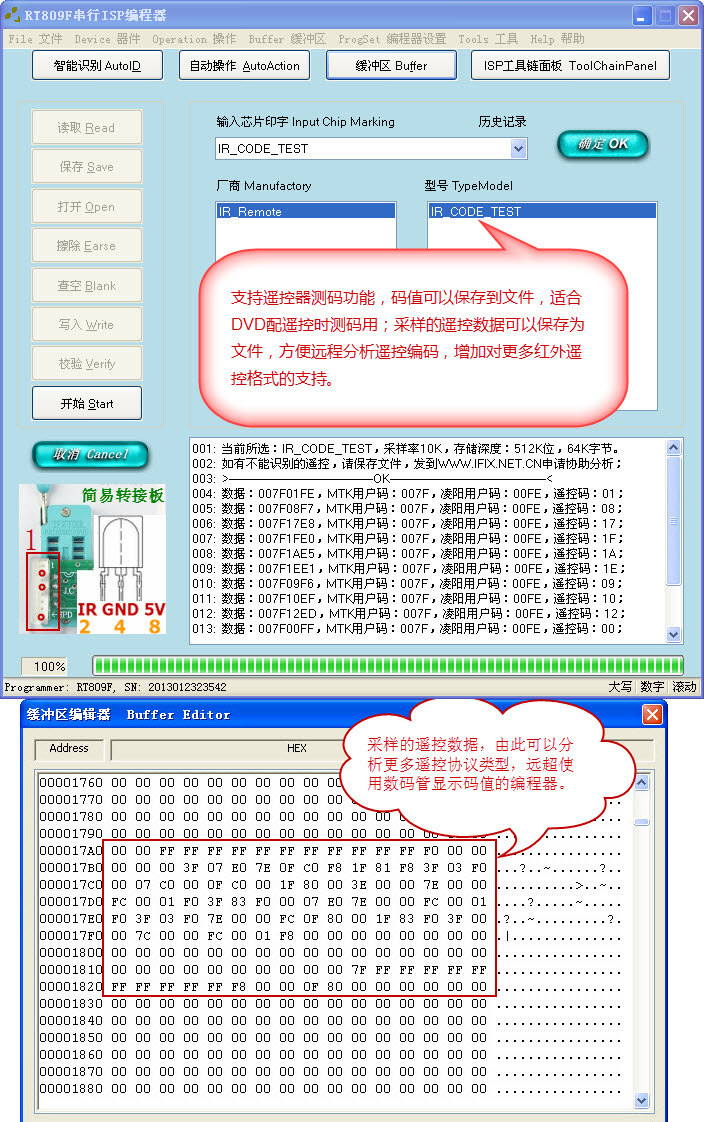
Task: Click the 开始 Start button
Action: pos(87,403)
